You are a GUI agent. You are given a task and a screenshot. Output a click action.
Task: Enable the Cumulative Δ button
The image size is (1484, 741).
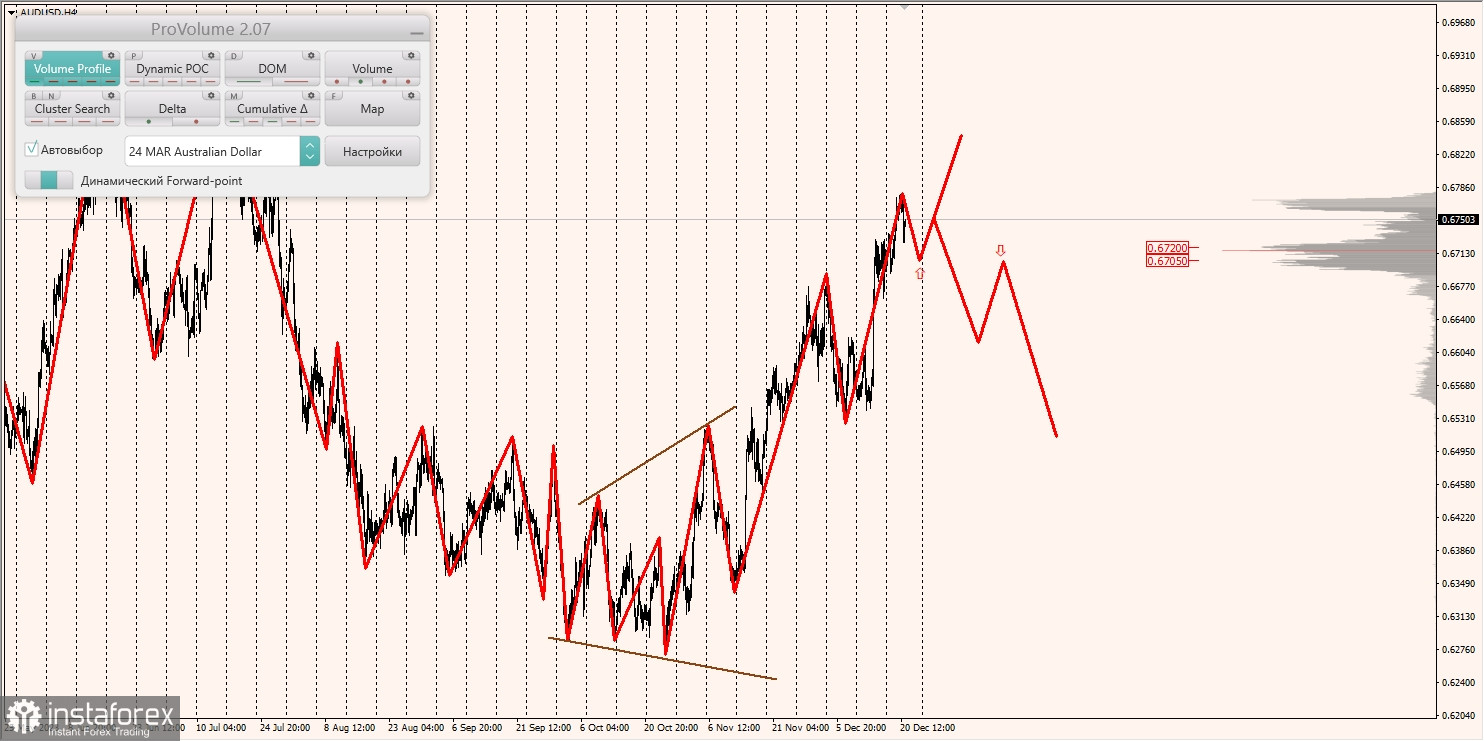pyautogui.click(x=272, y=109)
